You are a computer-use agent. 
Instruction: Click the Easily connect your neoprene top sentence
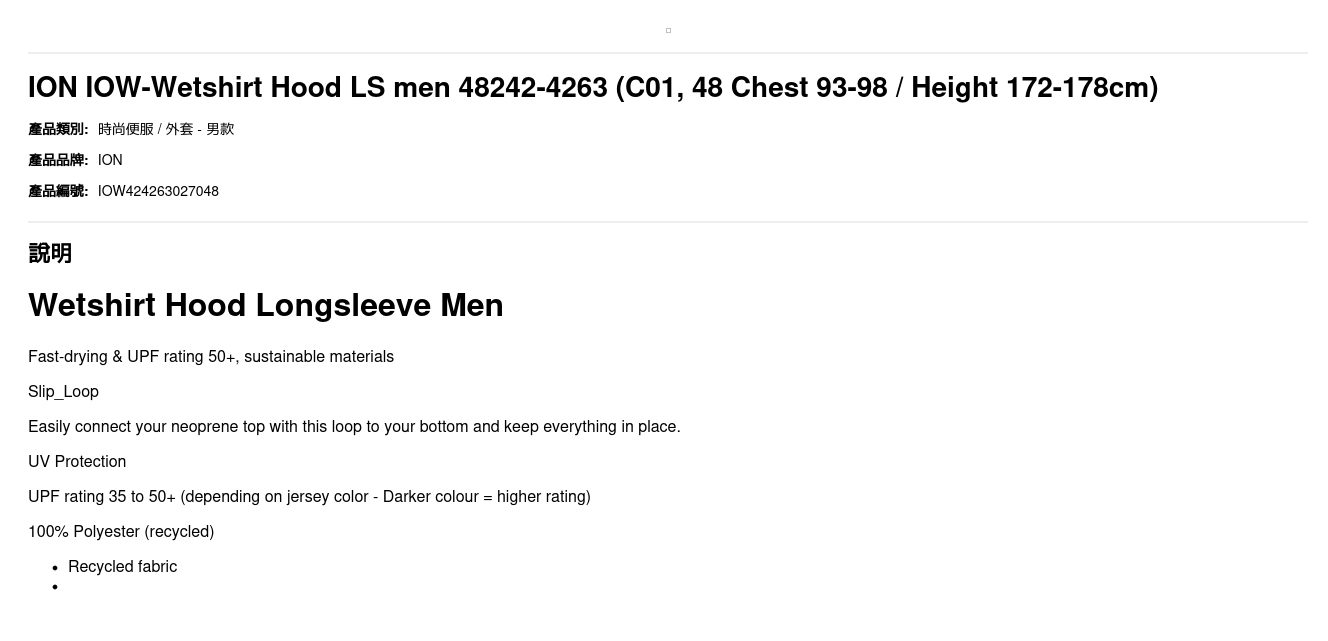point(354,427)
